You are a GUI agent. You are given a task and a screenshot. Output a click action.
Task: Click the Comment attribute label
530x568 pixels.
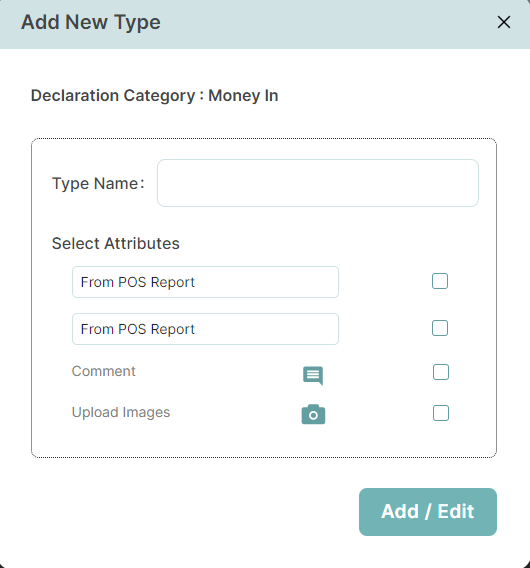104,371
